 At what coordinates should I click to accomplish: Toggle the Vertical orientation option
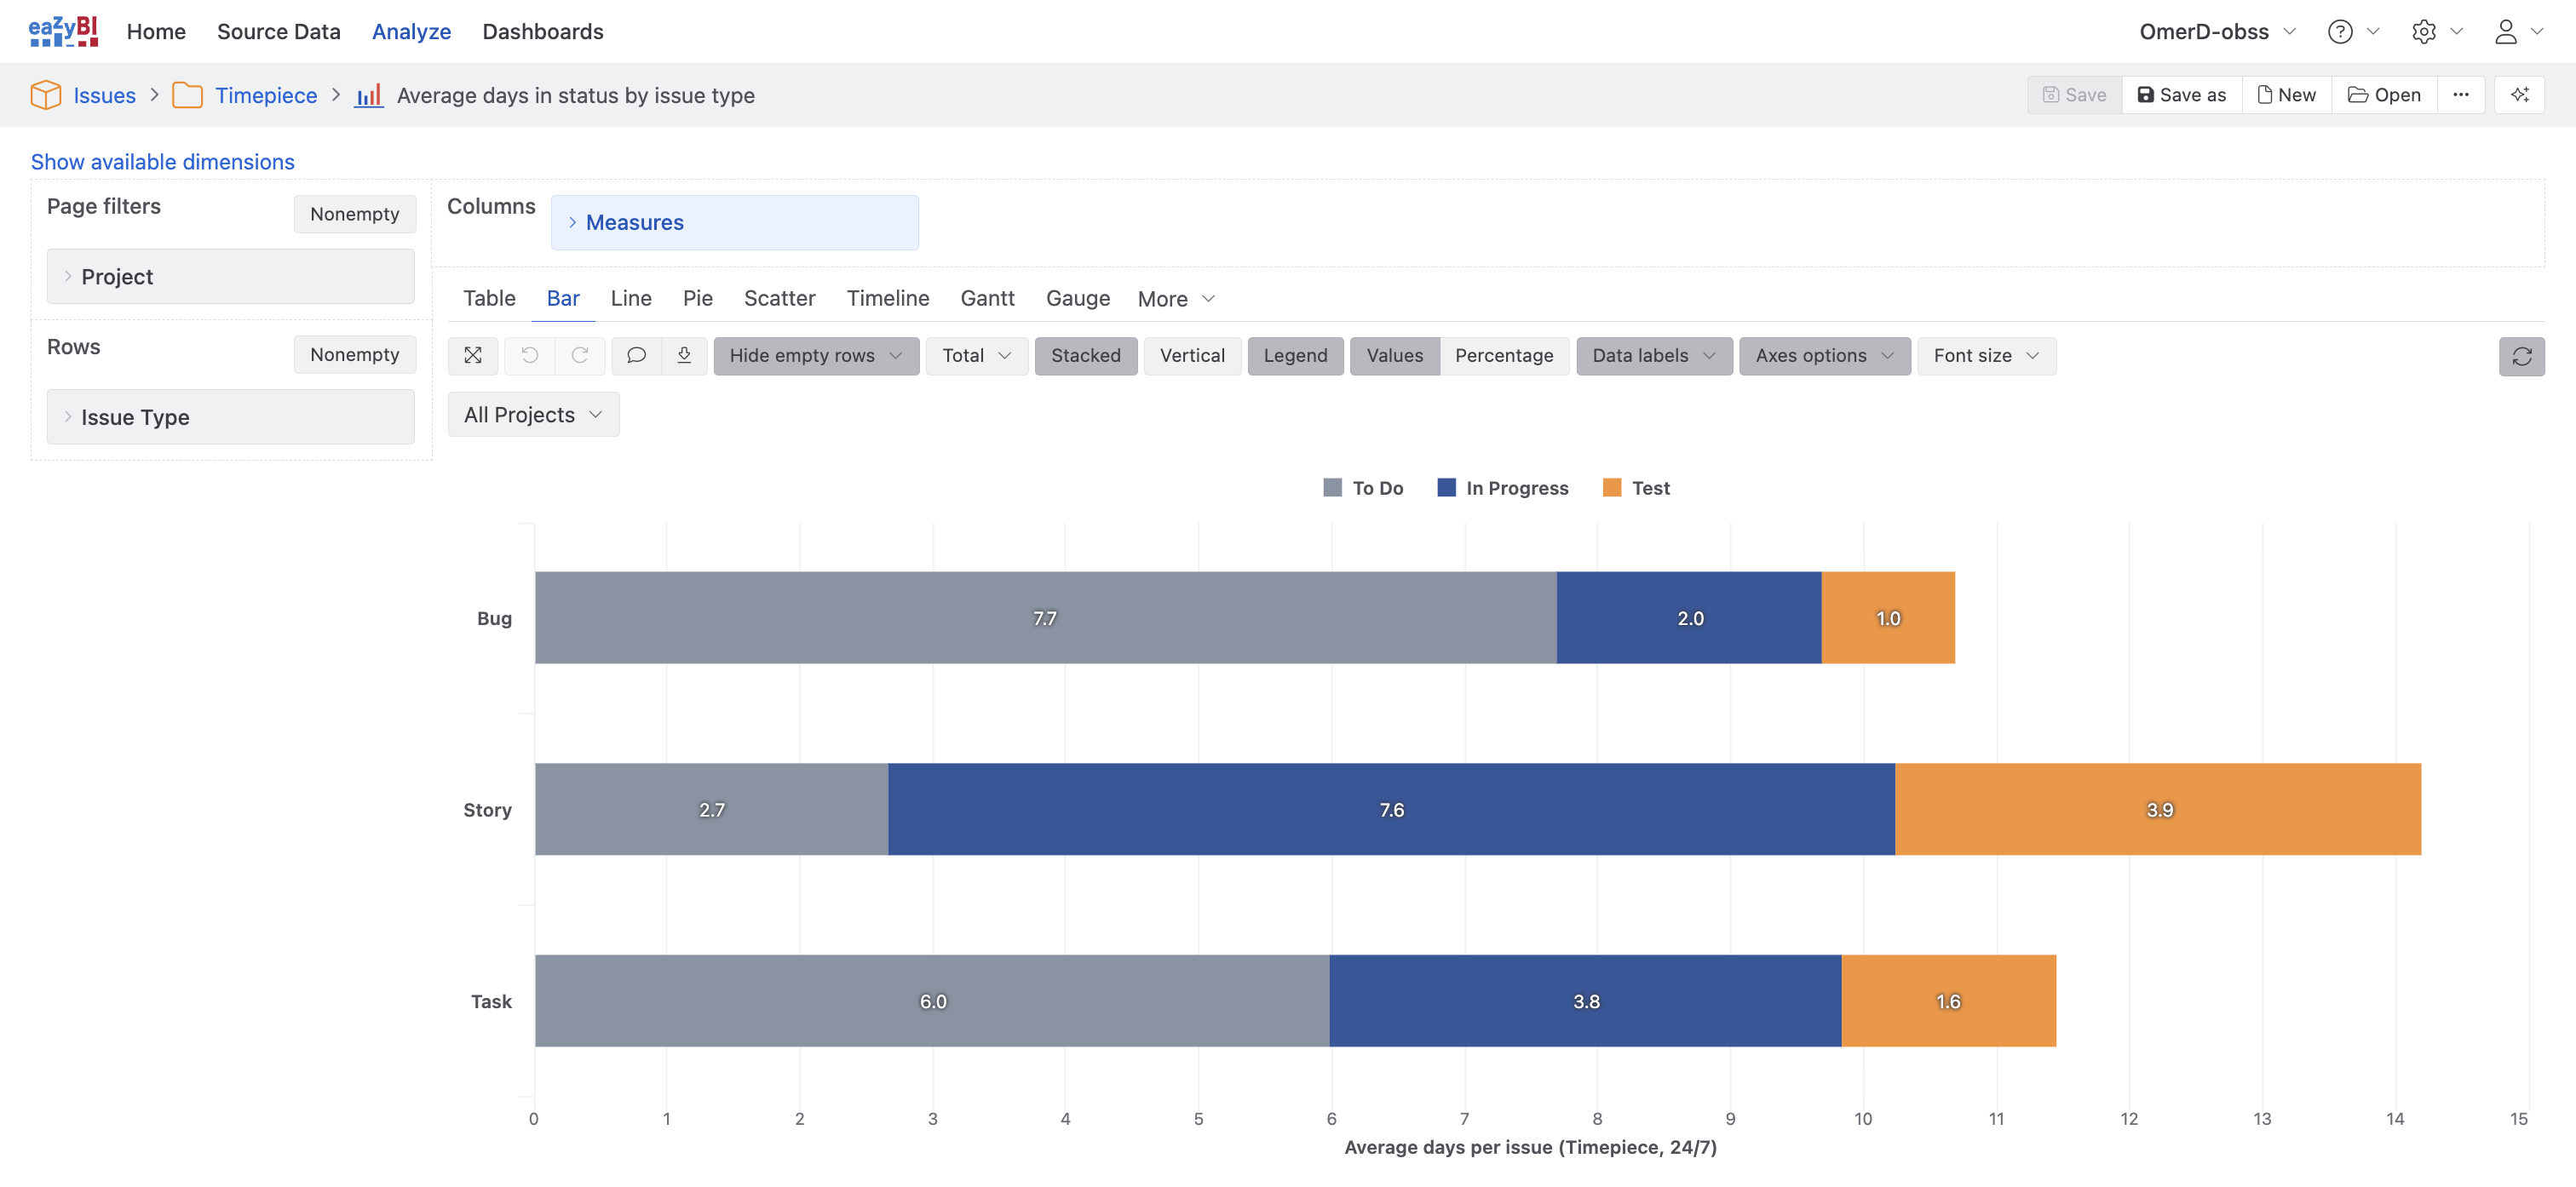pyautogui.click(x=1192, y=356)
